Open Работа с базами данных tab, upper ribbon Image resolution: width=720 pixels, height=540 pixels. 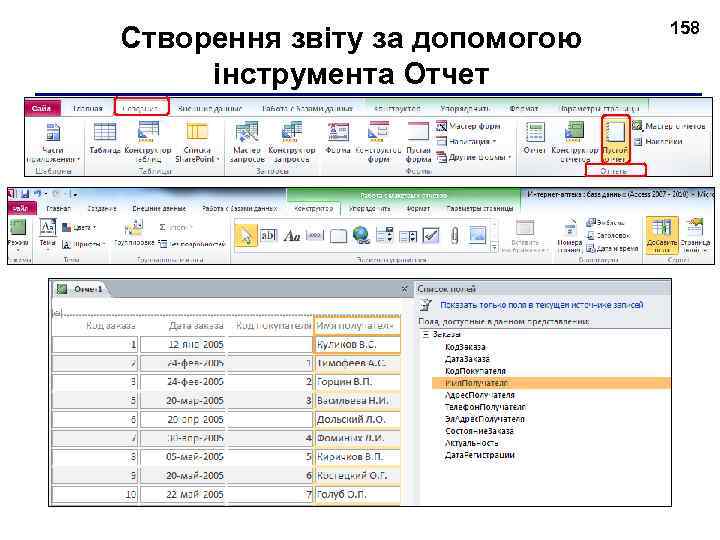[x=307, y=108]
